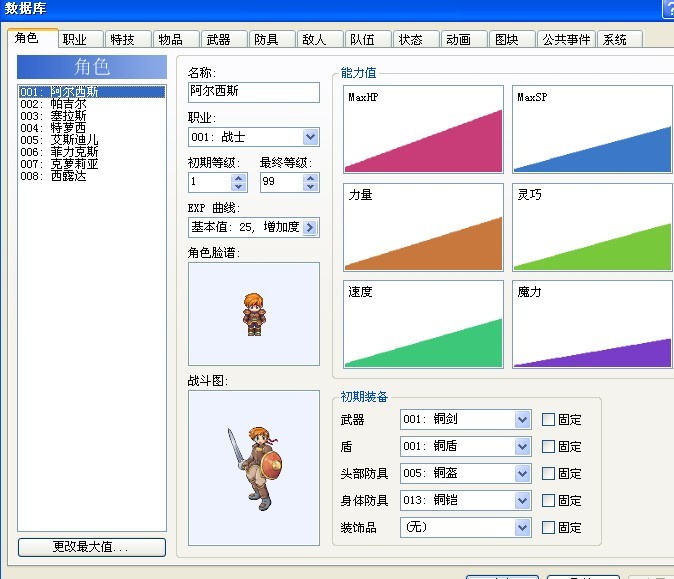The width and height of the screenshot is (674, 579).
Task: Increase 初期等级 with the up arrow
Action: (239, 178)
